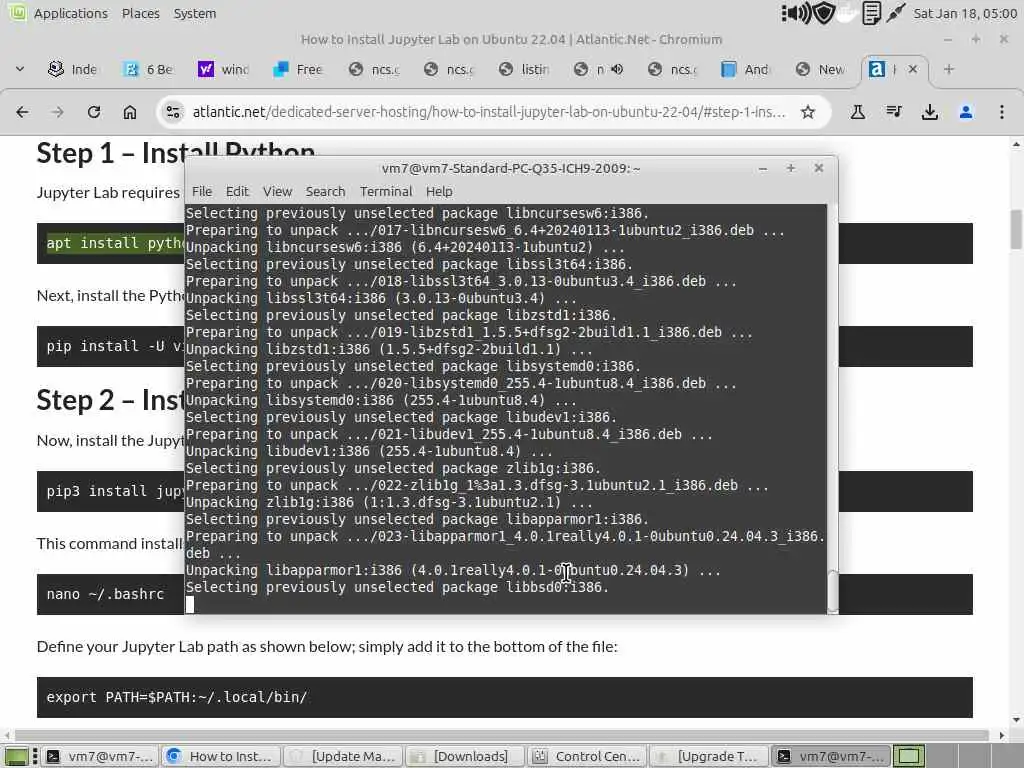Open the Places menu
The image size is (1024, 768).
click(x=140, y=13)
